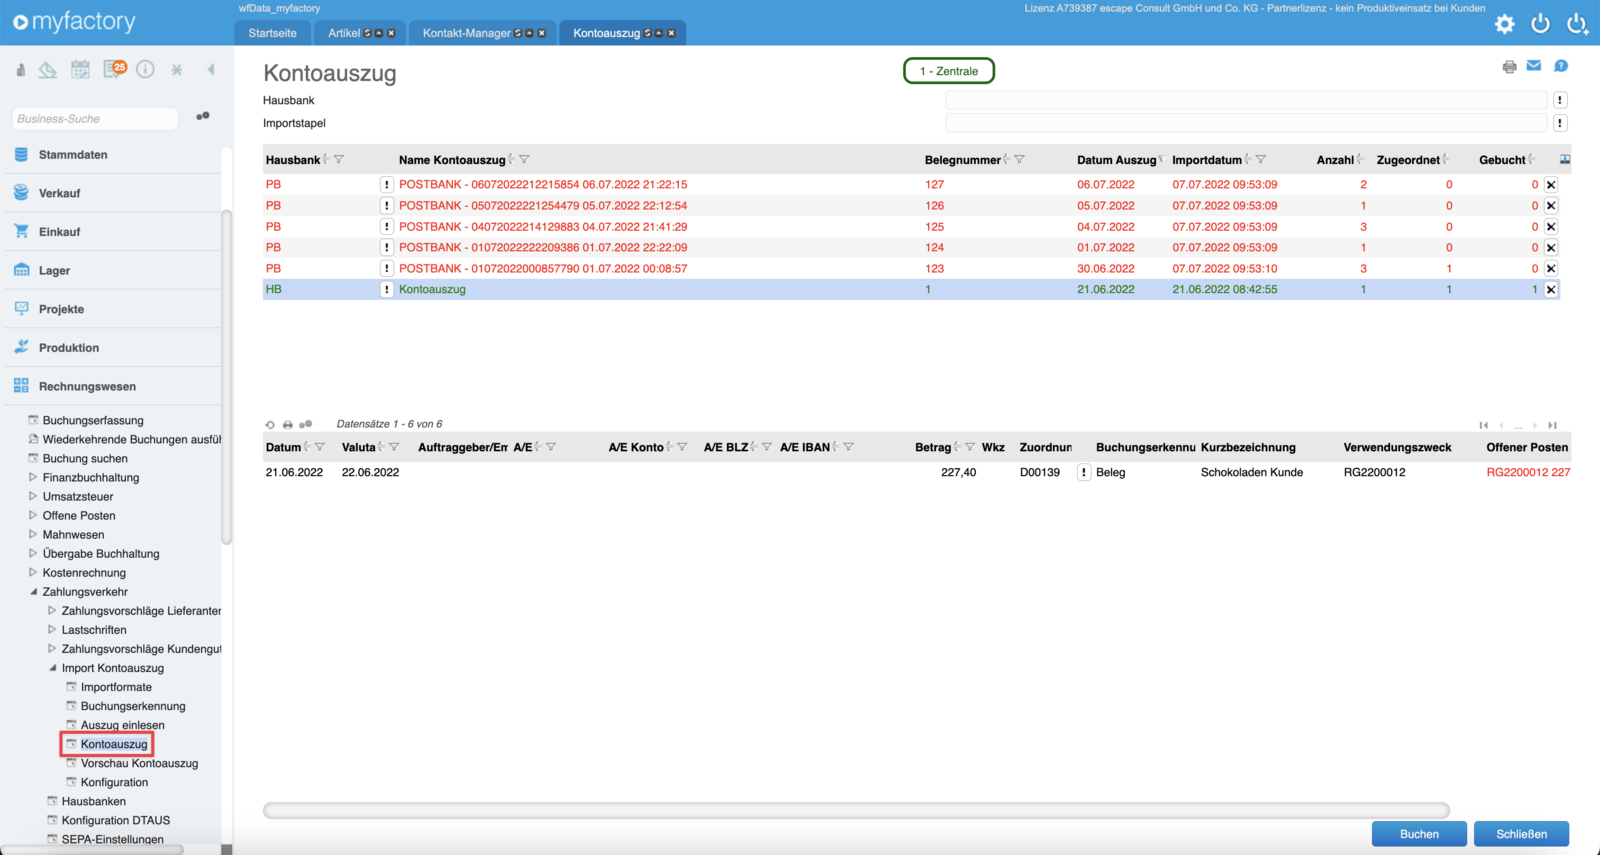Viewport: 1600px width, 855px height.
Task: Click refresh icon above the Datum table
Action: click(x=270, y=425)
